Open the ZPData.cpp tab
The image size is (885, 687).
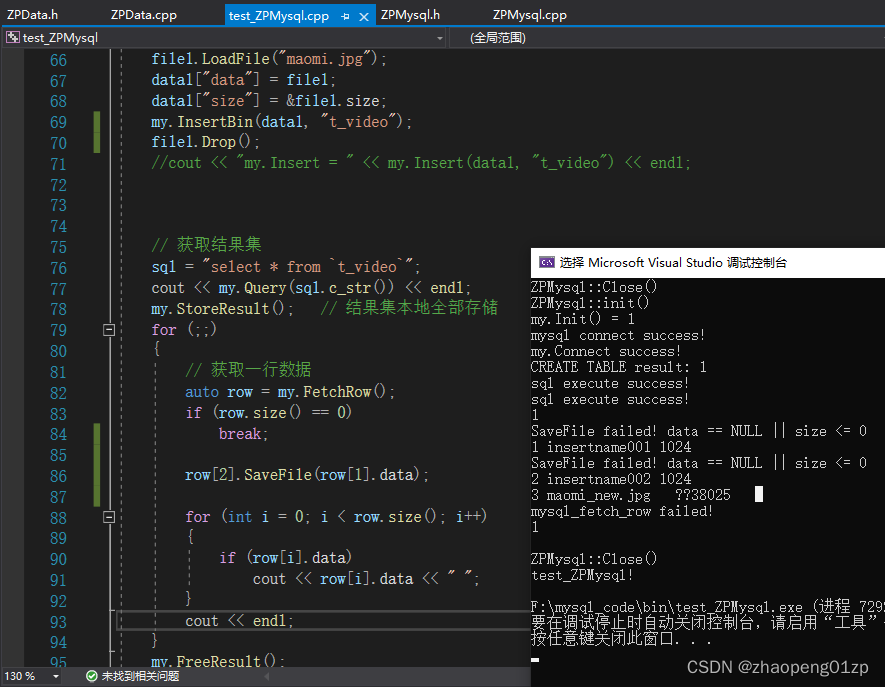tap(143, 15)
